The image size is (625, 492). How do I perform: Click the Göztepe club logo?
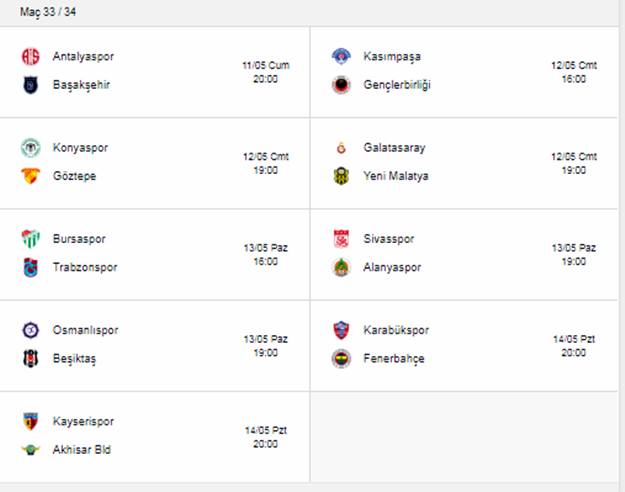(x=30, y=176)
